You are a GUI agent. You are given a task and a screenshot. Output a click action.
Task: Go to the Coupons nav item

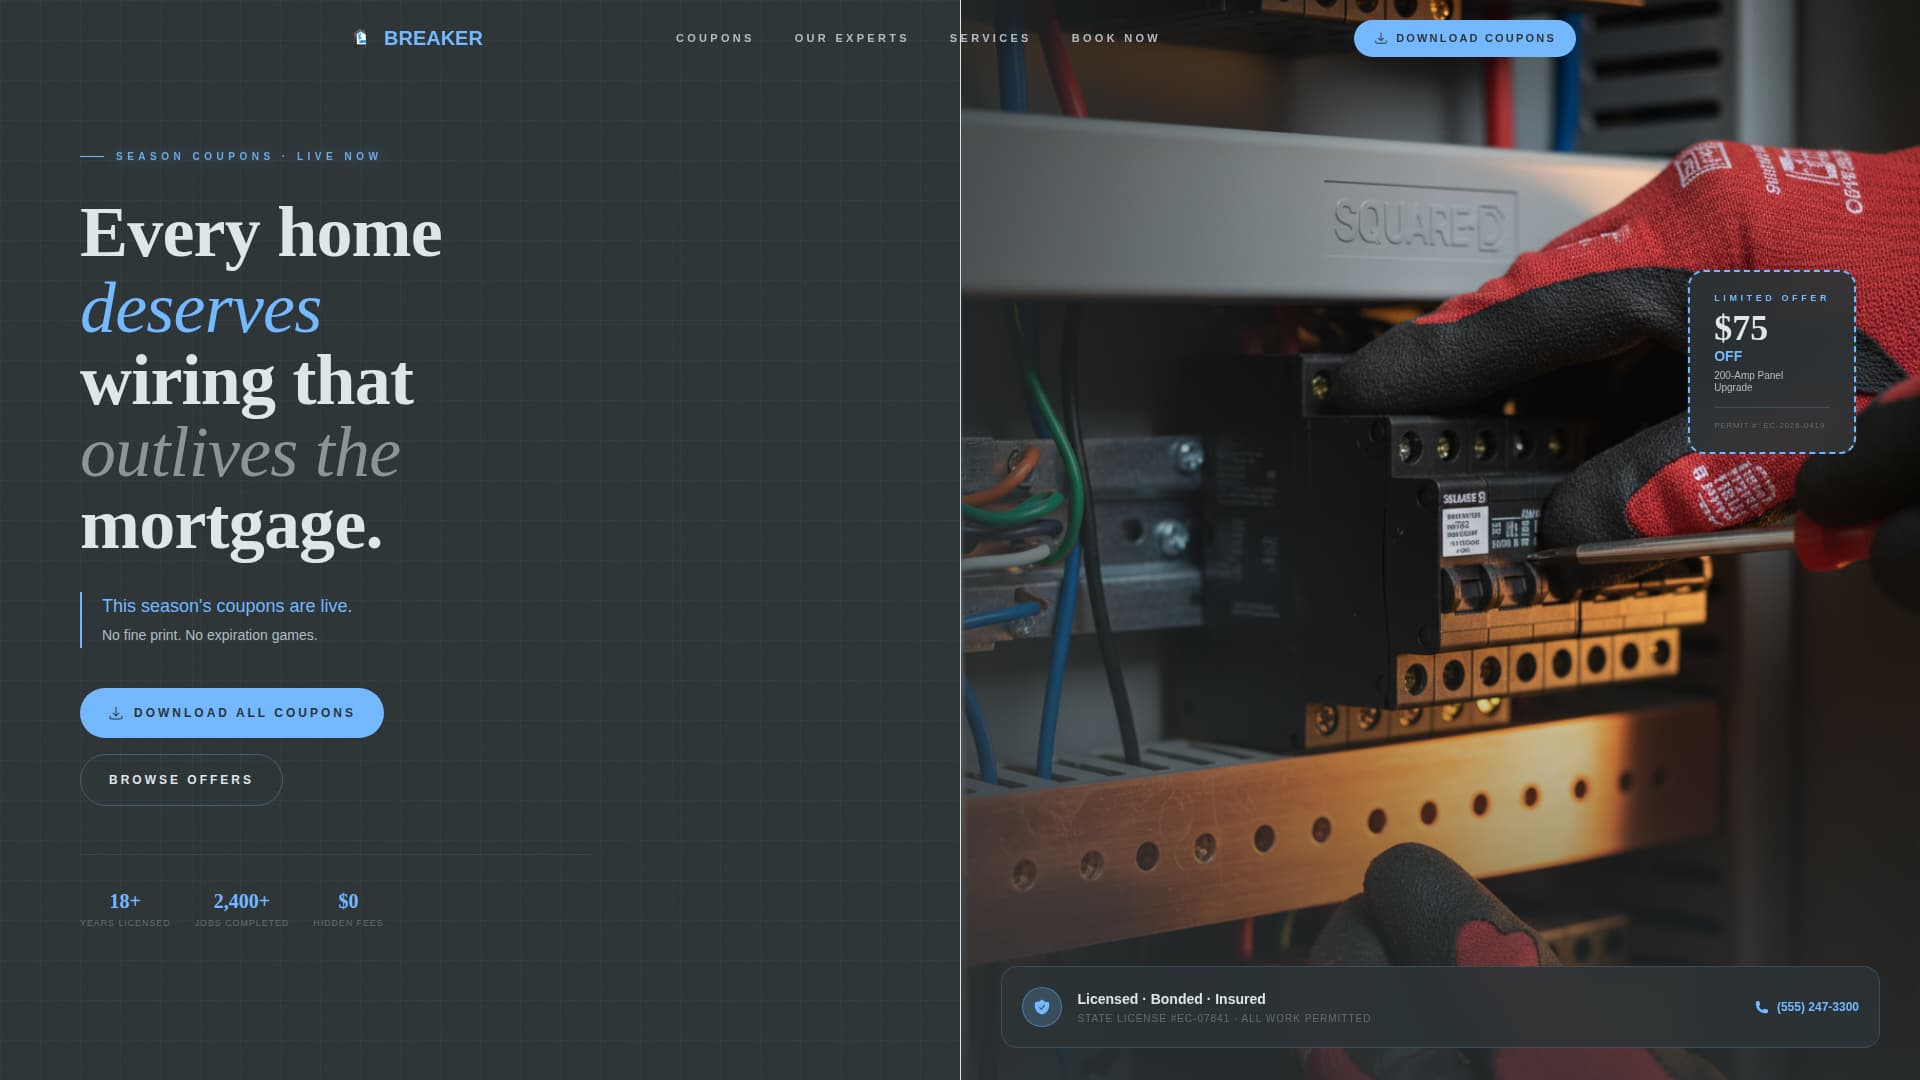(x=714, y=38)
